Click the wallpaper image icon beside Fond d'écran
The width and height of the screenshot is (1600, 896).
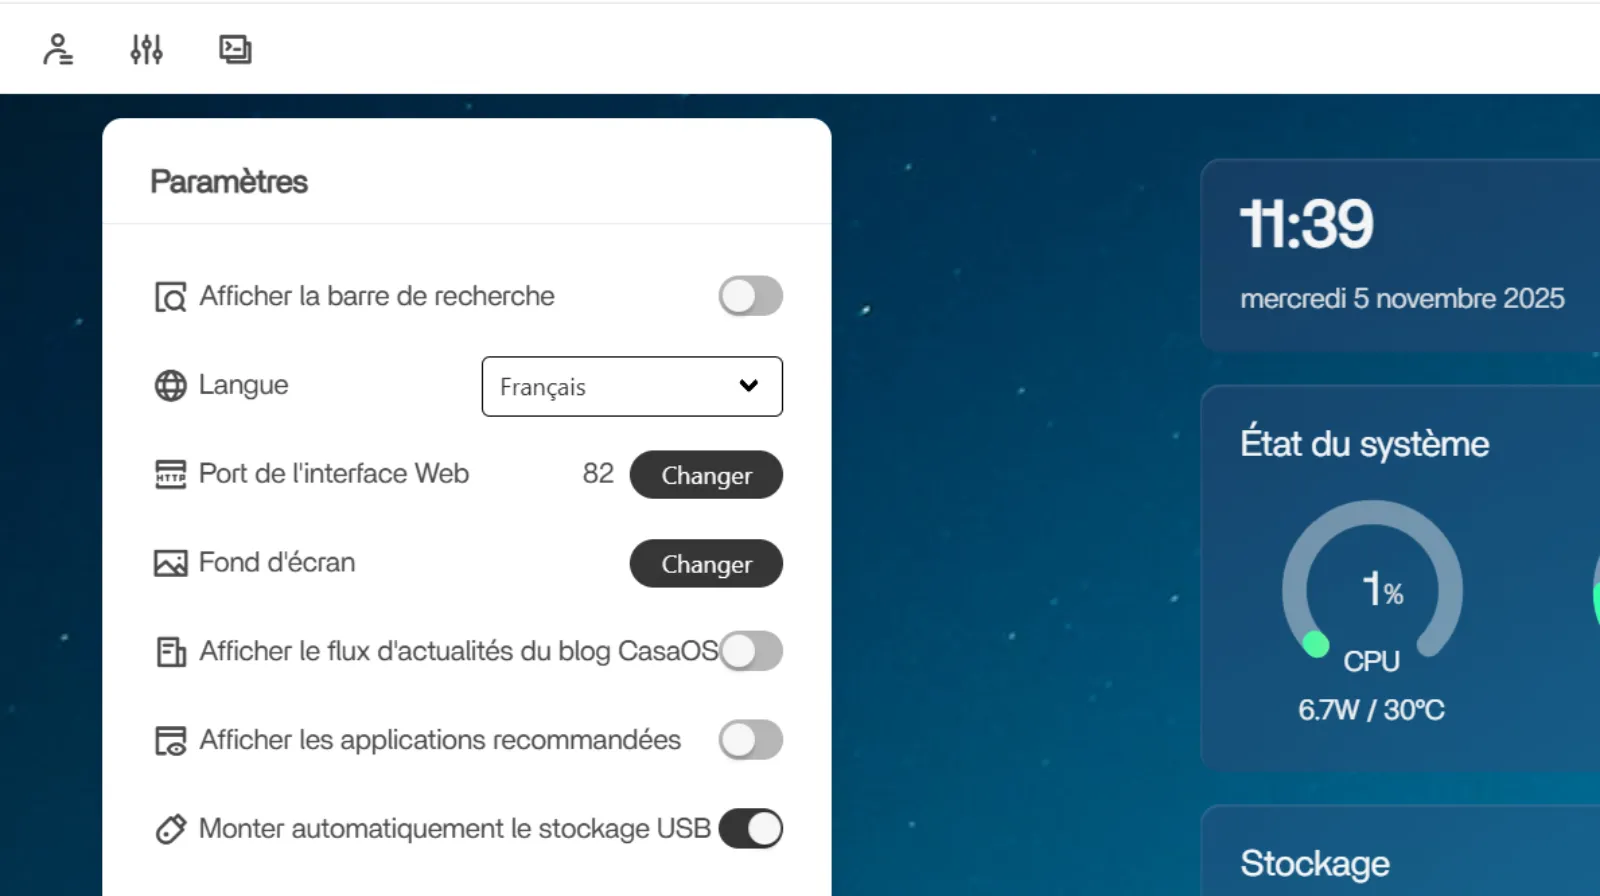click(170, 563)
